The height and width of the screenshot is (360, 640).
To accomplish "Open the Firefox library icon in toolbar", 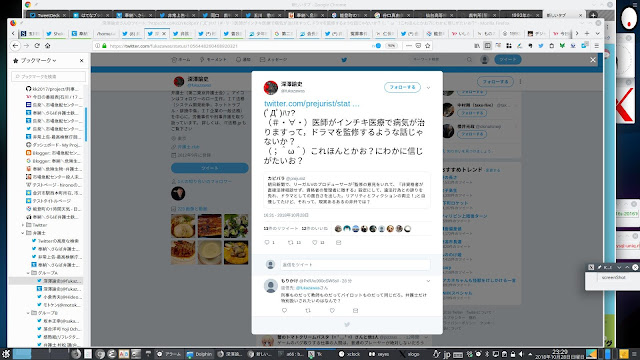I will click(x=477, y=46).
